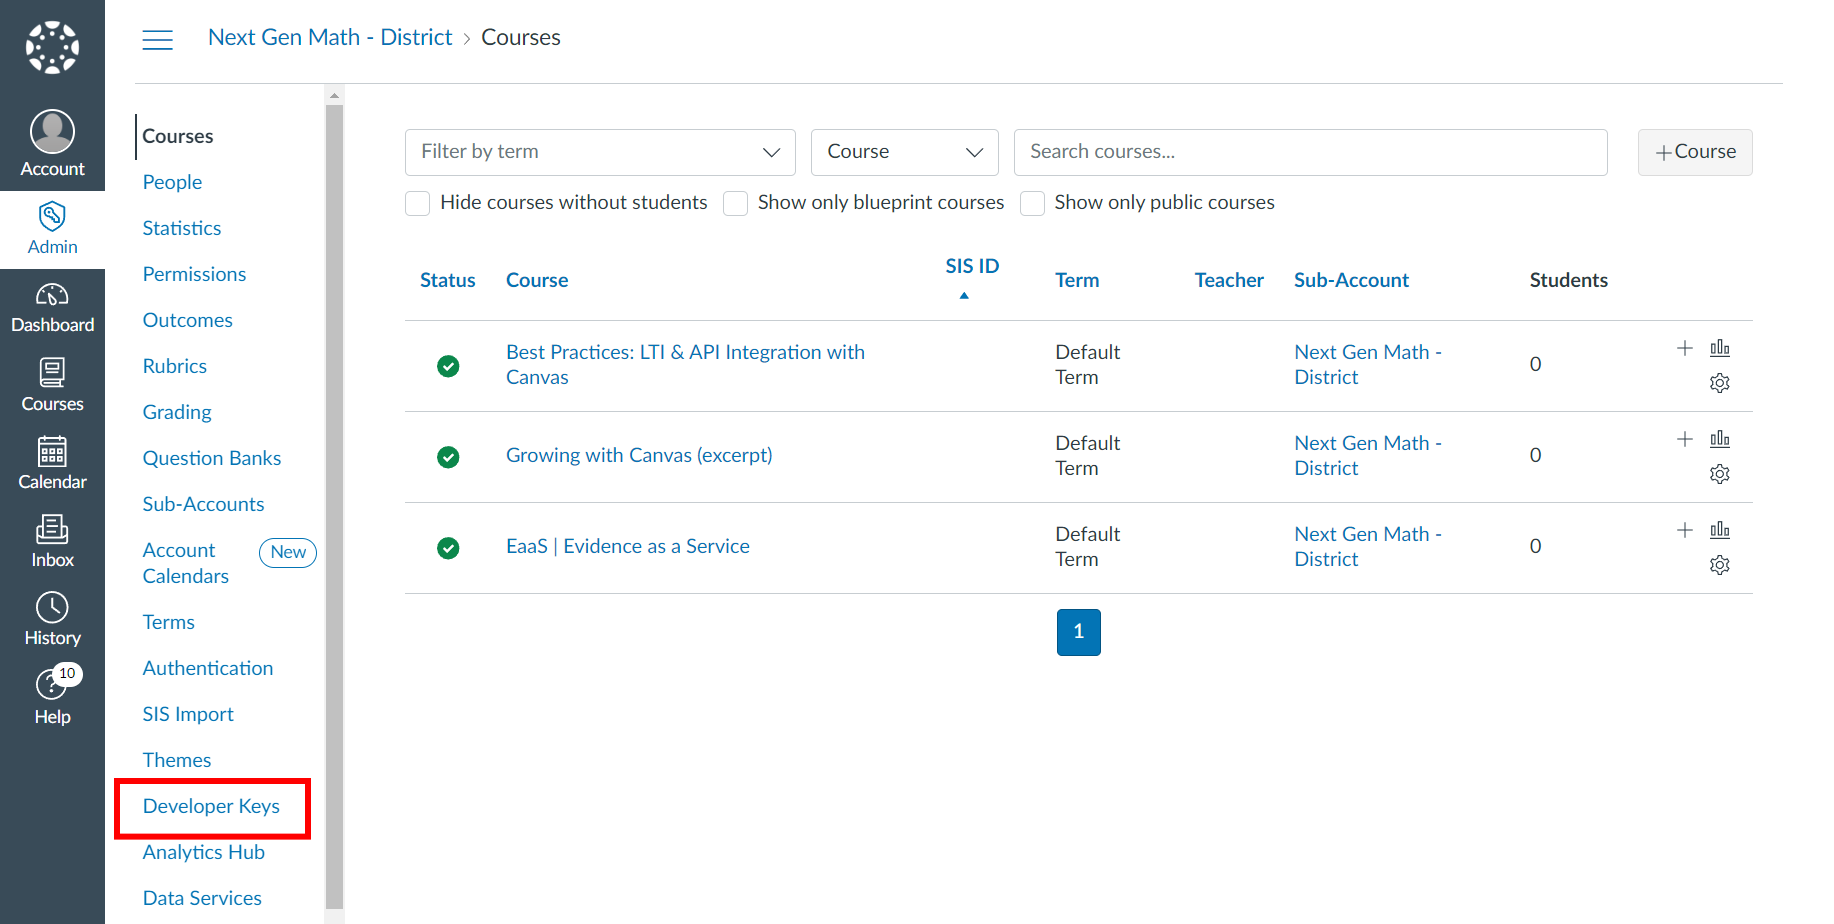Add users to Growing with Canvas course
1834x924 pixels.
coord(1685,439)
